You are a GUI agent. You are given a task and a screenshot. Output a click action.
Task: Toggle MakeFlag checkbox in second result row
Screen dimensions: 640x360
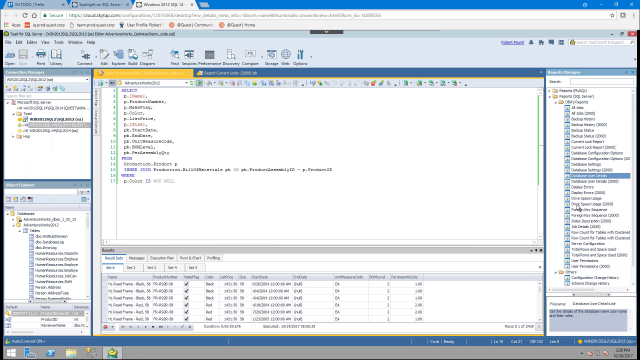click(187, 291)
